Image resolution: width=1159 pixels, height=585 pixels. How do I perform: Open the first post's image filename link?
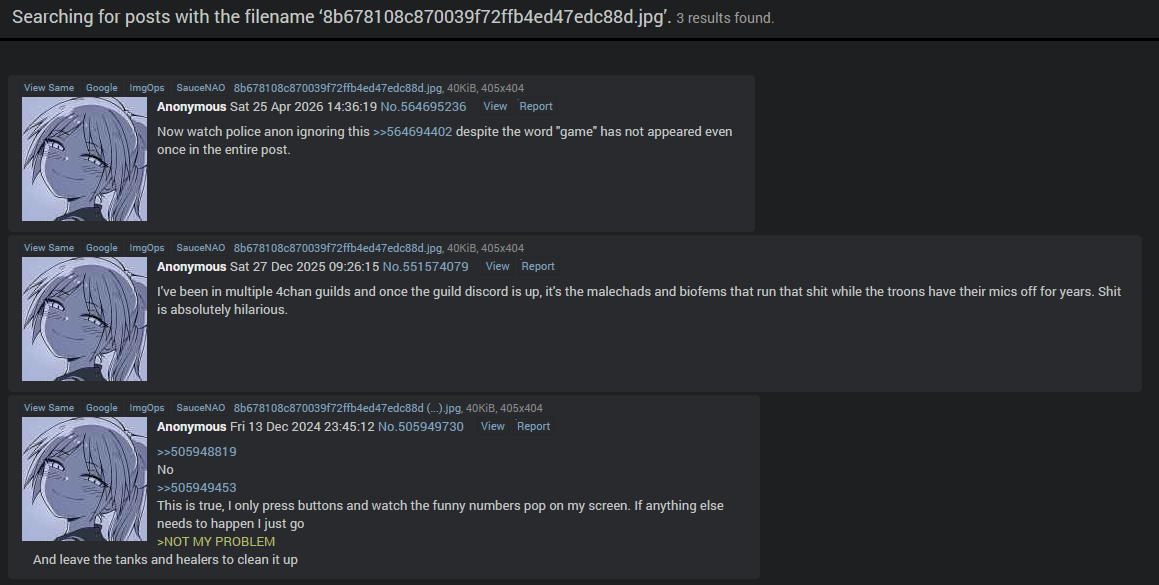click(338, 88)
